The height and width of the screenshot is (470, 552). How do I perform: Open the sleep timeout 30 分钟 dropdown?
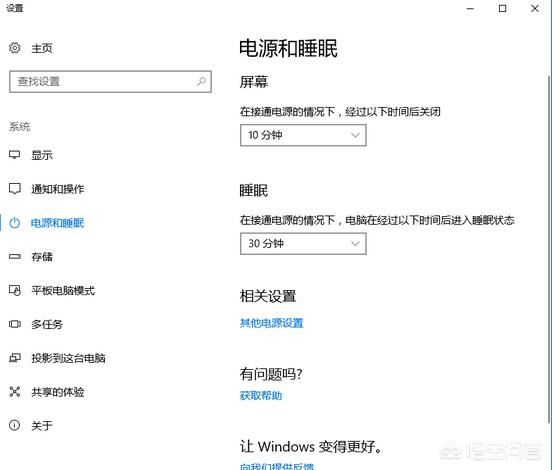(x=303, y=244)
